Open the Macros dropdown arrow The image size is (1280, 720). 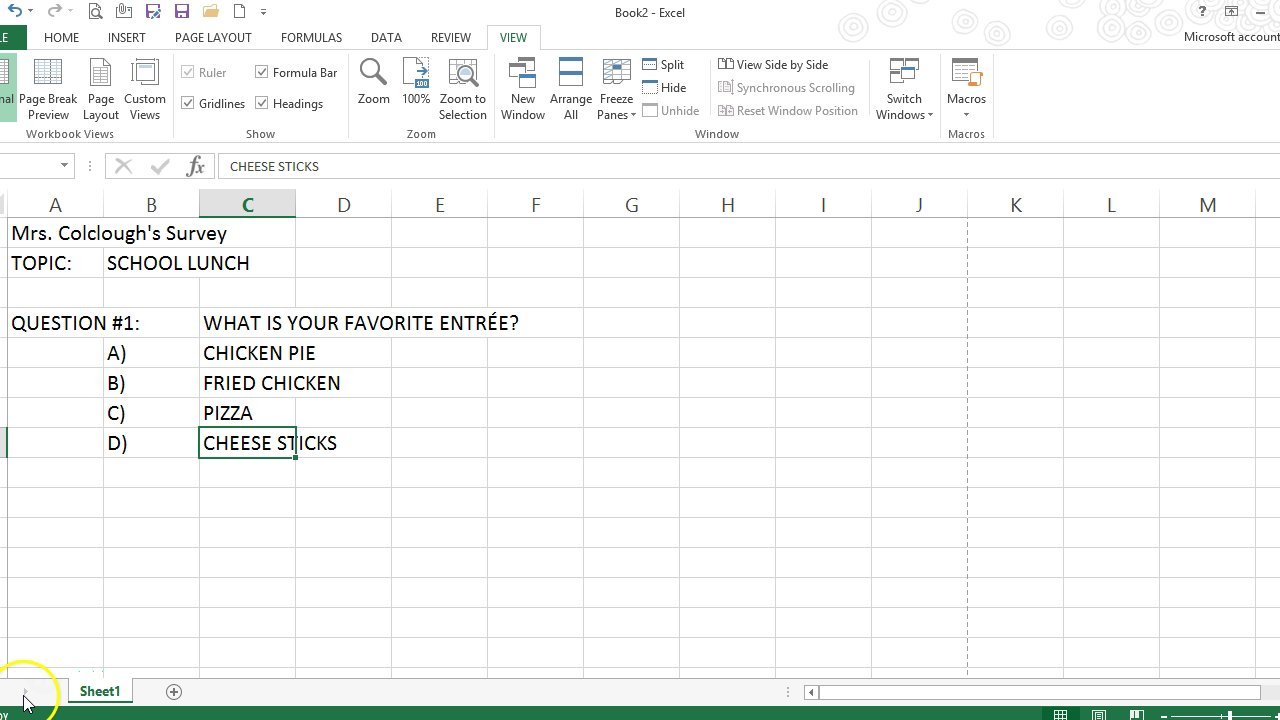pyautogui.click(x=966, y=115)
